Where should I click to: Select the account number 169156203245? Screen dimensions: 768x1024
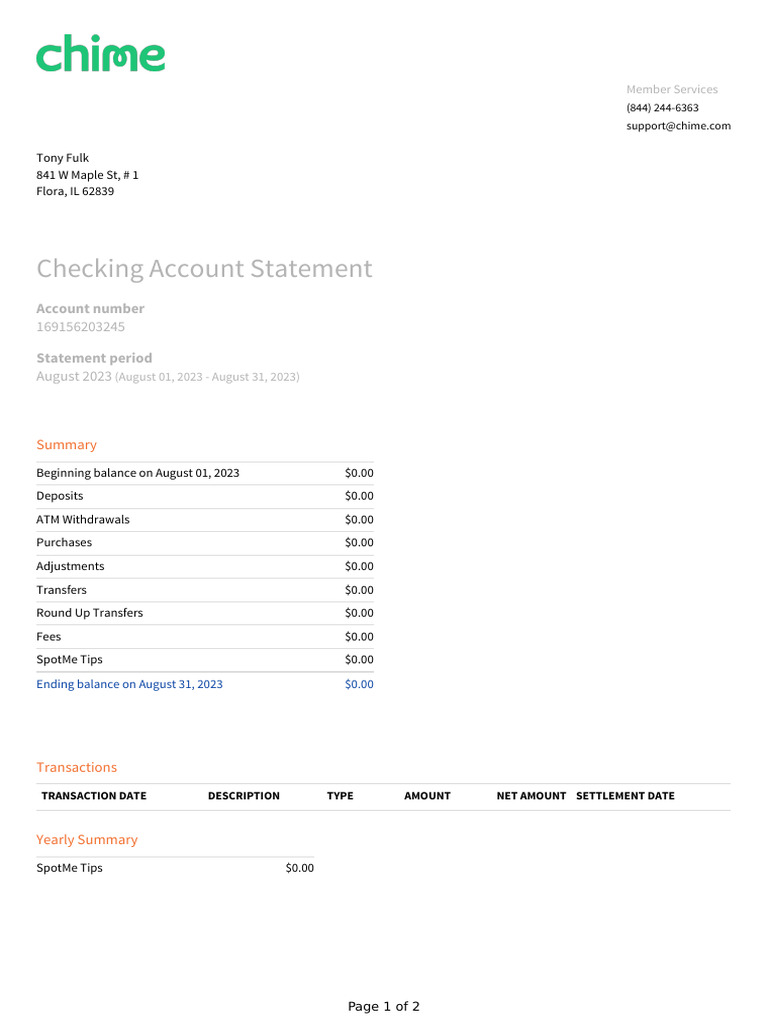81,327
